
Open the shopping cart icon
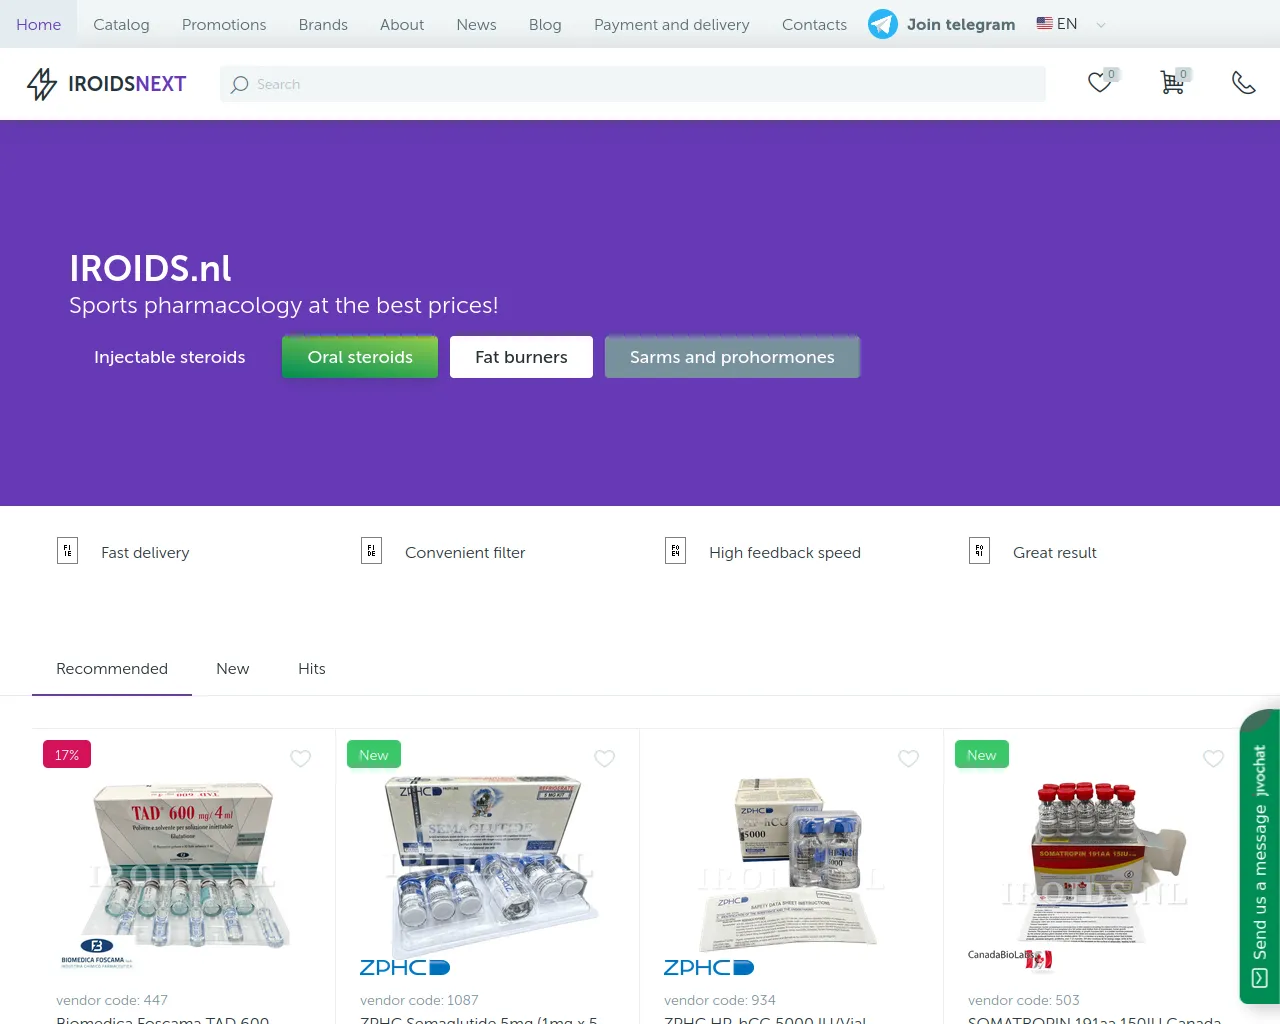click(1172, 83)
